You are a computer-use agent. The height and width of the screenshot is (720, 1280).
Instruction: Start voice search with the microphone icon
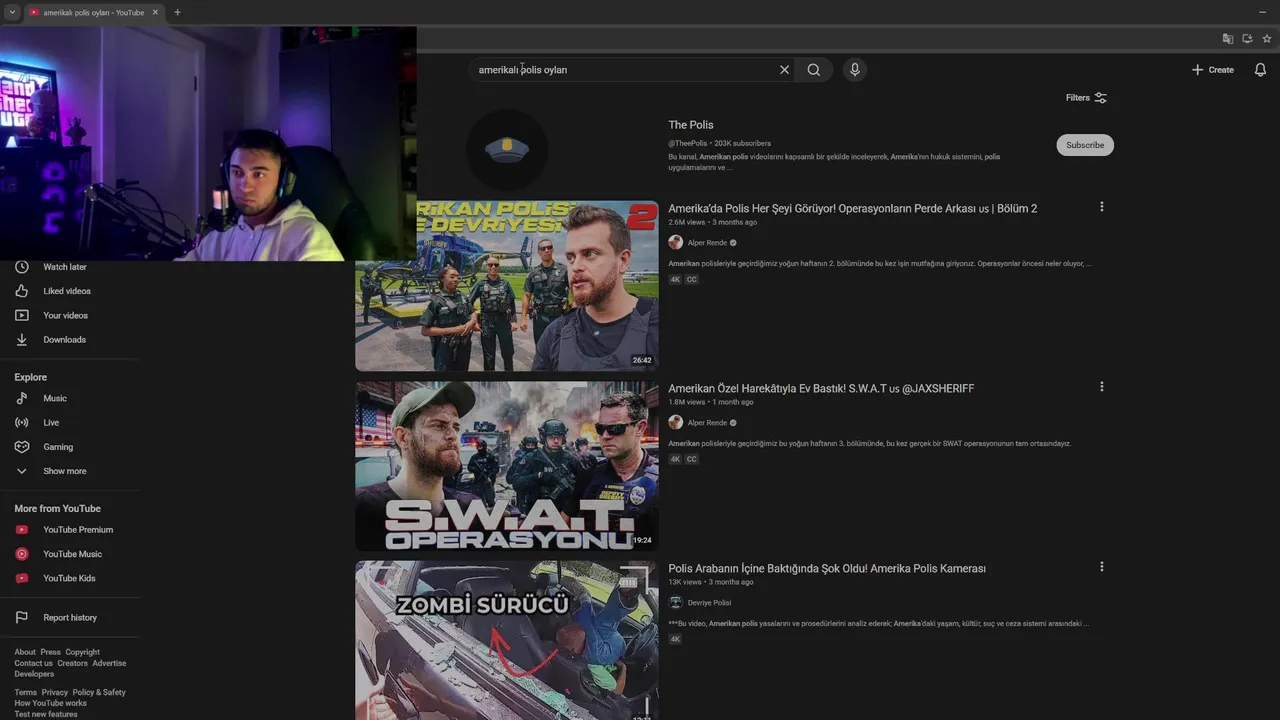click(854, 70)
